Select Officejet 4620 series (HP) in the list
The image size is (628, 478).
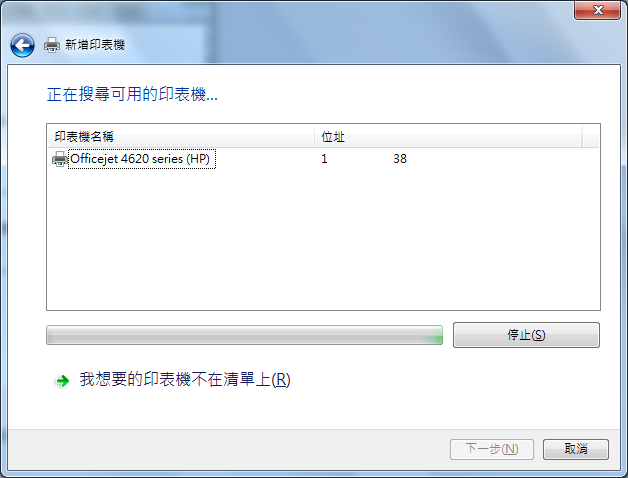click(142, 159)
